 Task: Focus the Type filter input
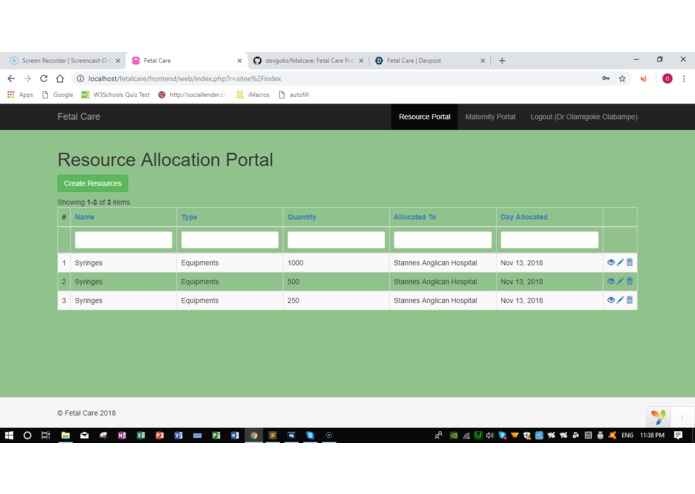point(230,240)
